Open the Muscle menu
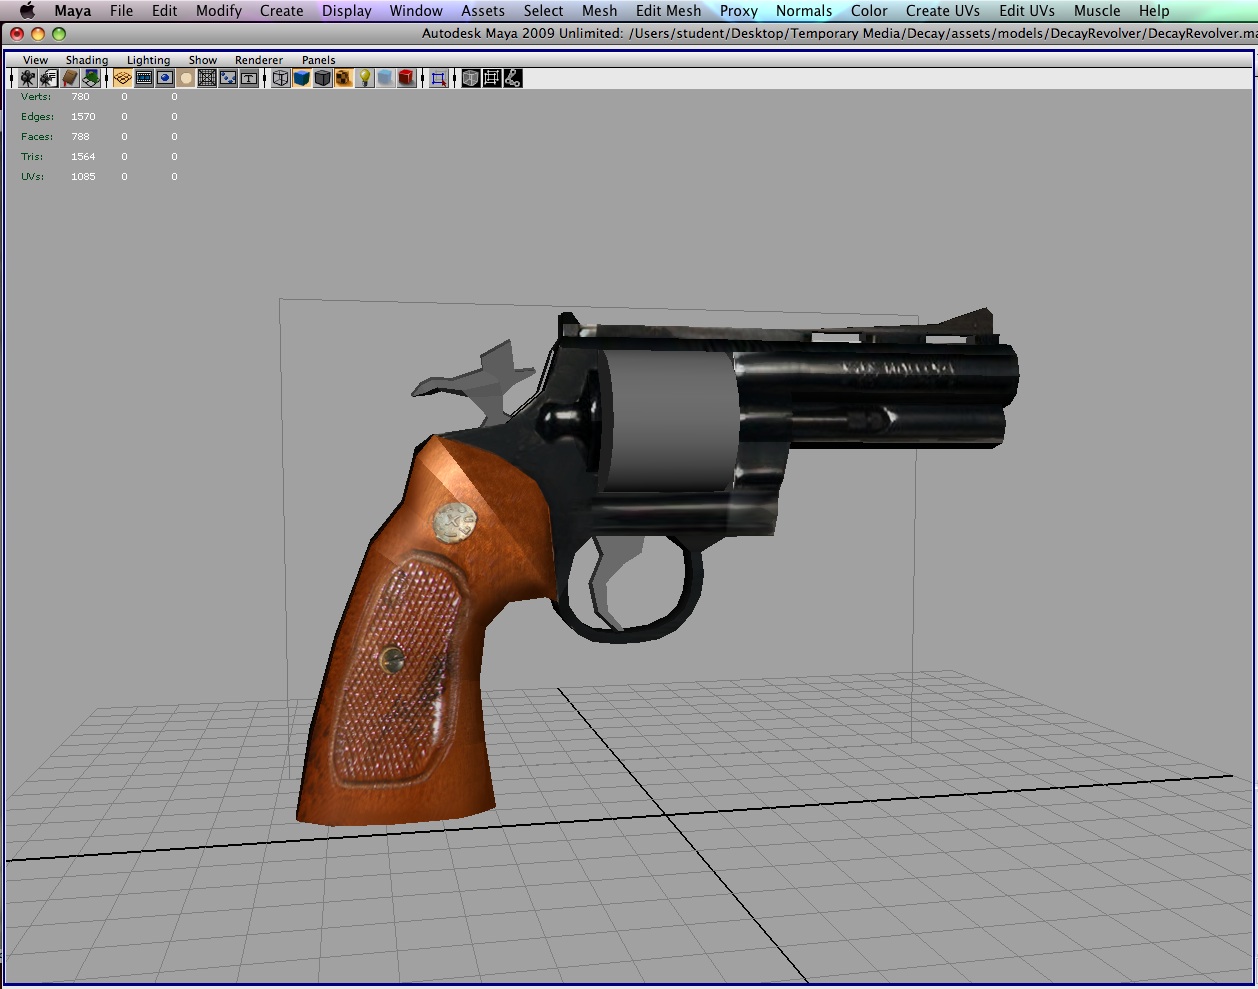This screenshot has height=989, width=1258. pos(1097,11)
